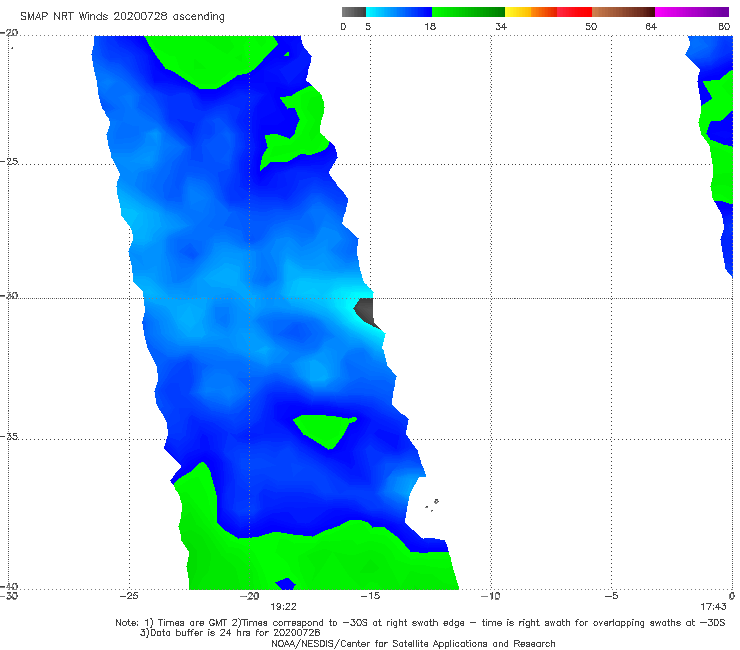Click the yellow-orange color bar segment
740x650 pixels.
531,12
